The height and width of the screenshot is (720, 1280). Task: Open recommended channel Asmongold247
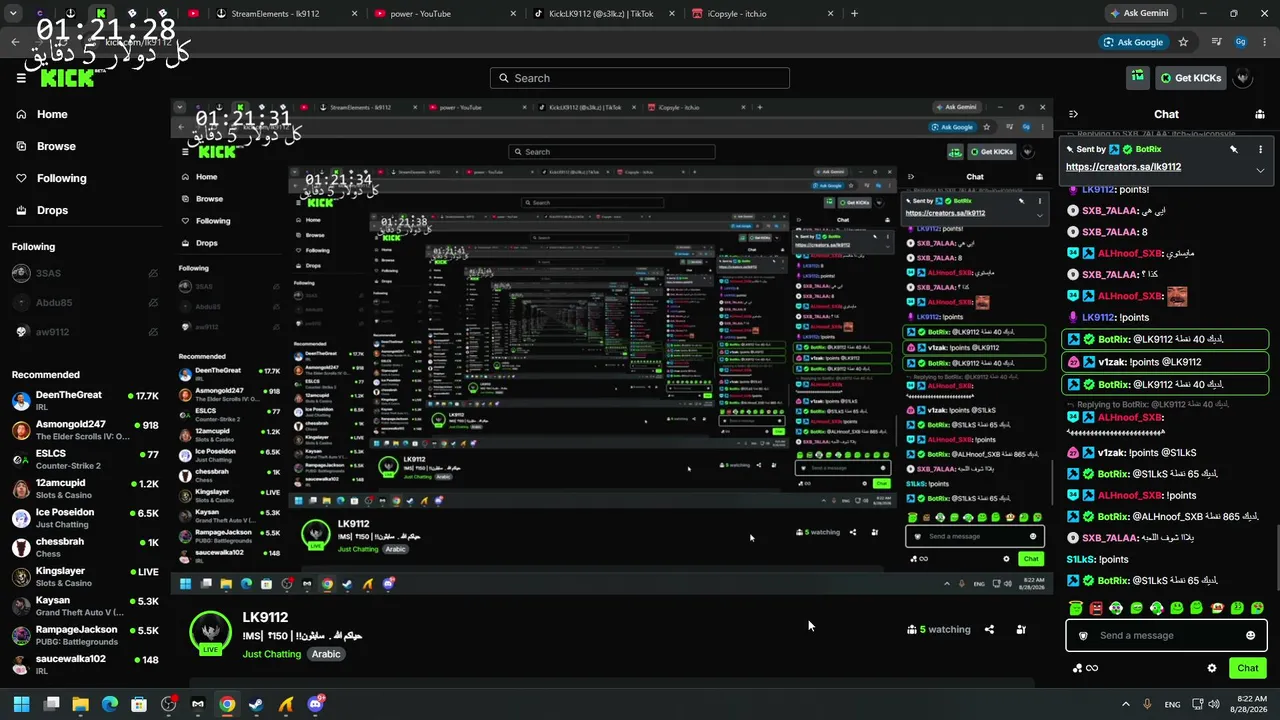pos(85,430)
